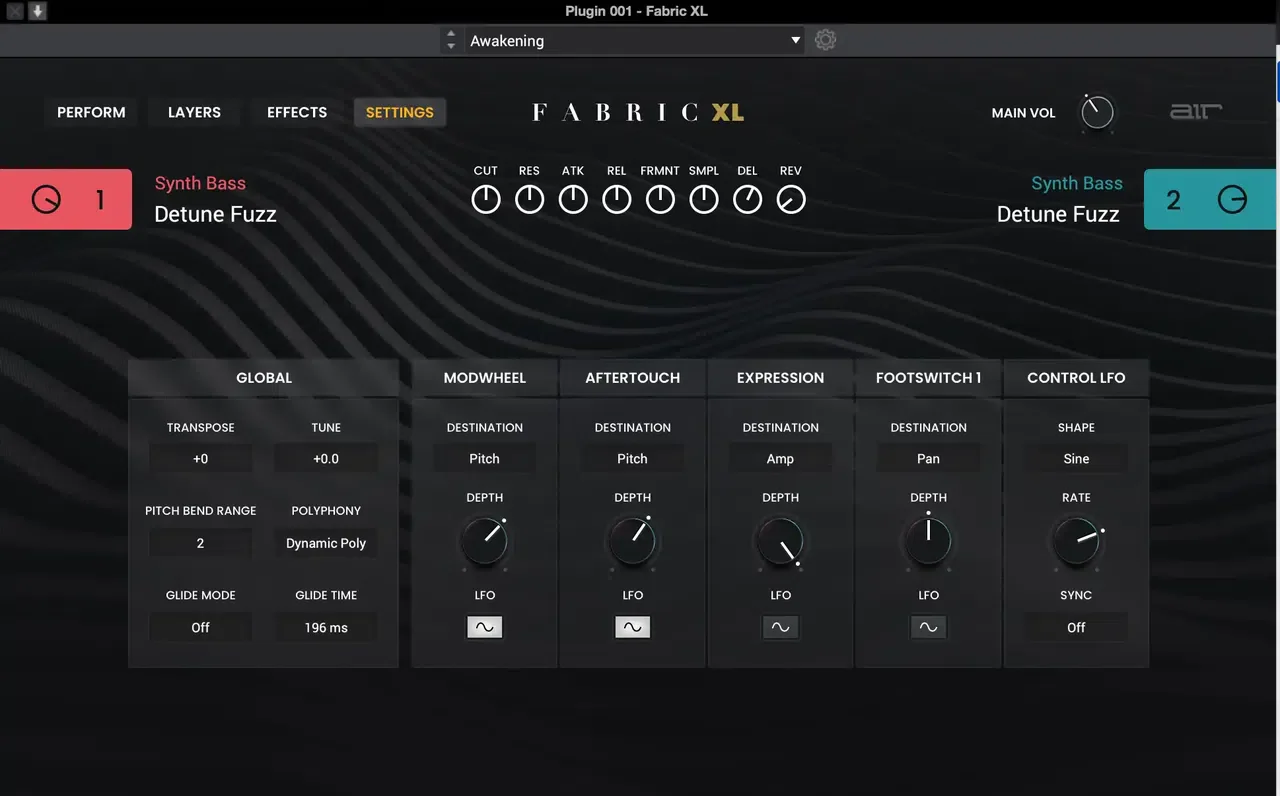Screen dimensions: 1280x796
Task: Open the Dynamic Poly polyphony dropdown
Action: pos(326,543)
